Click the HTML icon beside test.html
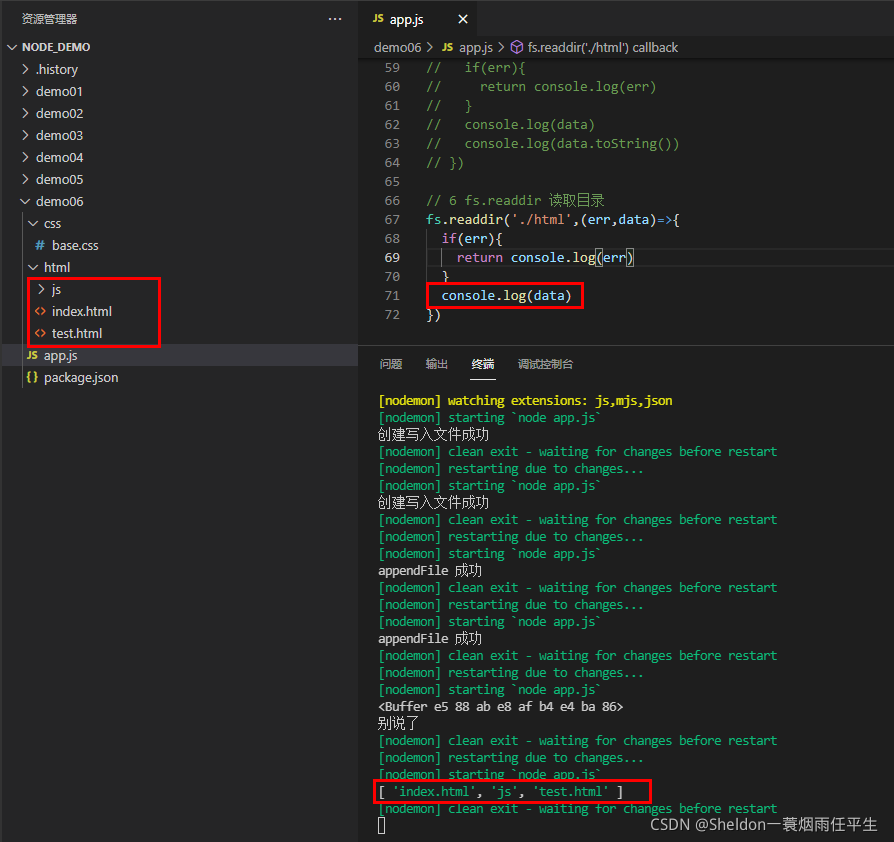This screenshot has width=894, height=842. point(40,333)
